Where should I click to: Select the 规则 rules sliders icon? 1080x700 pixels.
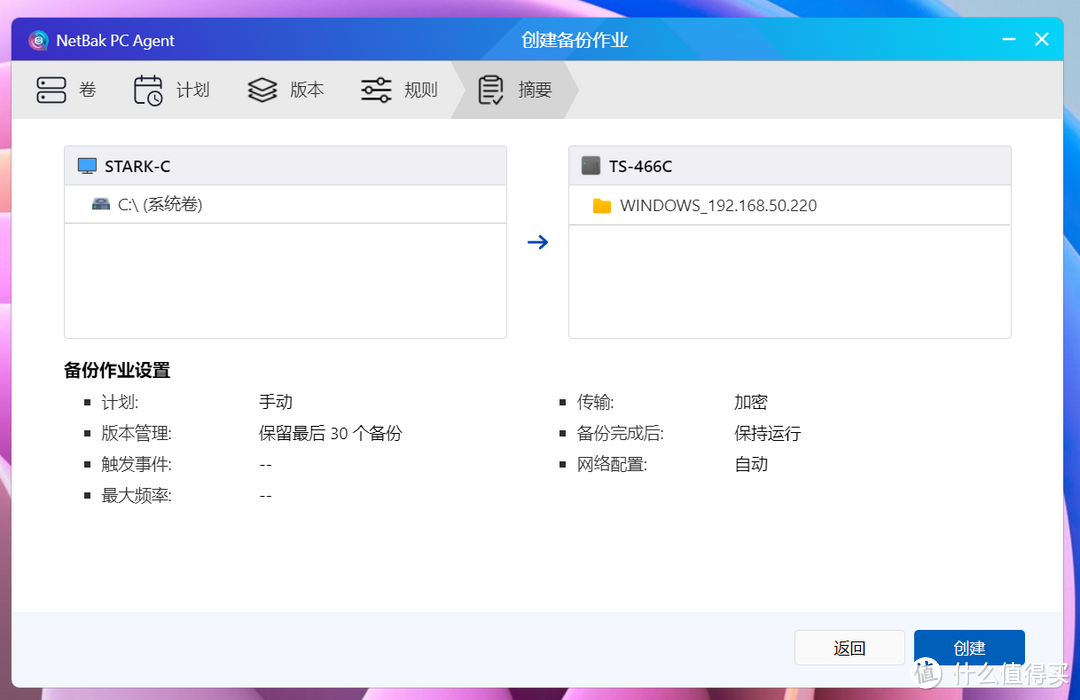point(376,89)
